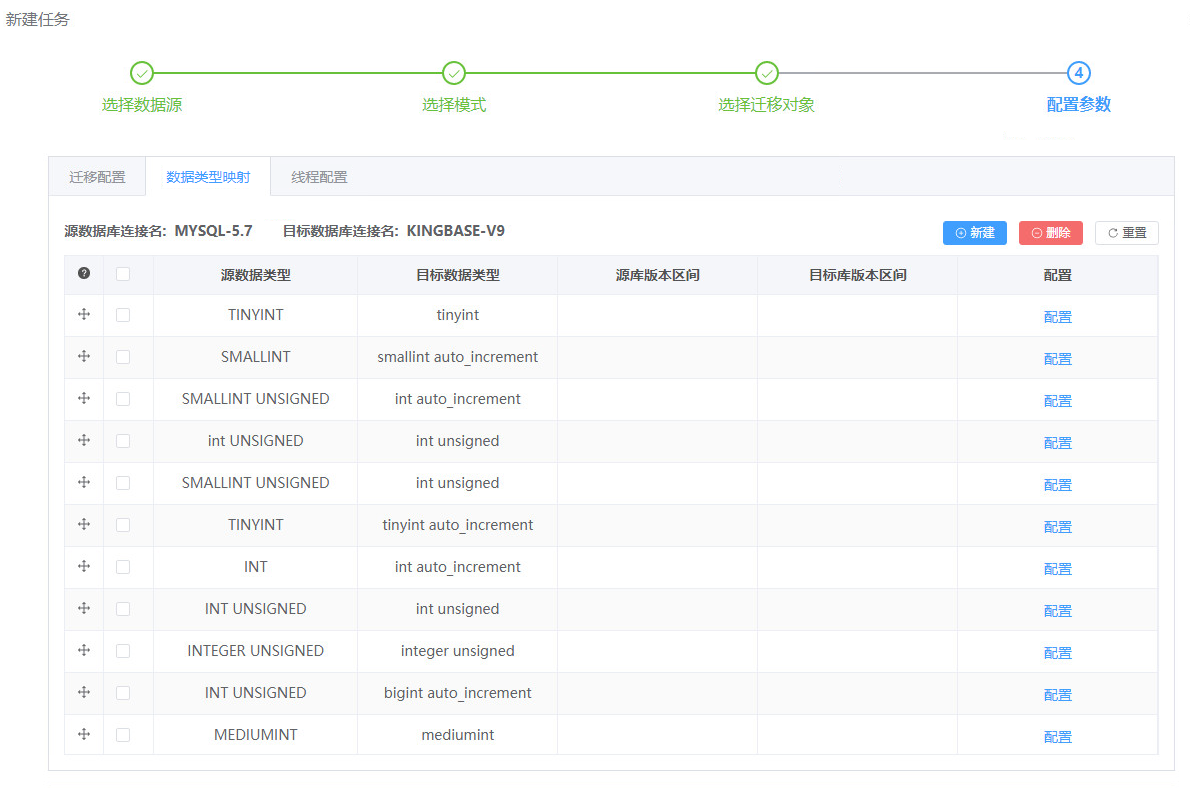
Task: Open 配置 link for TINYINT tinyint row
Action: 1057,317
